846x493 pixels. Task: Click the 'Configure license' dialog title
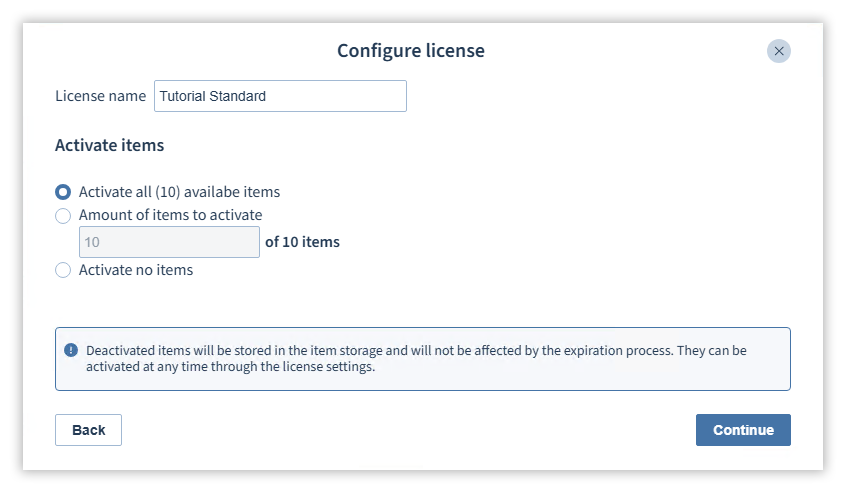[411, 51]
